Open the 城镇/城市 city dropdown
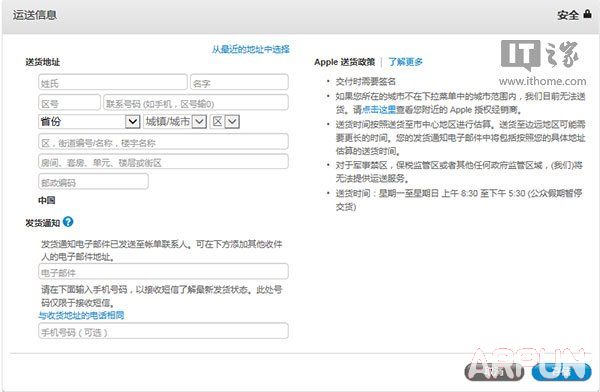 (x=175, y=122)
